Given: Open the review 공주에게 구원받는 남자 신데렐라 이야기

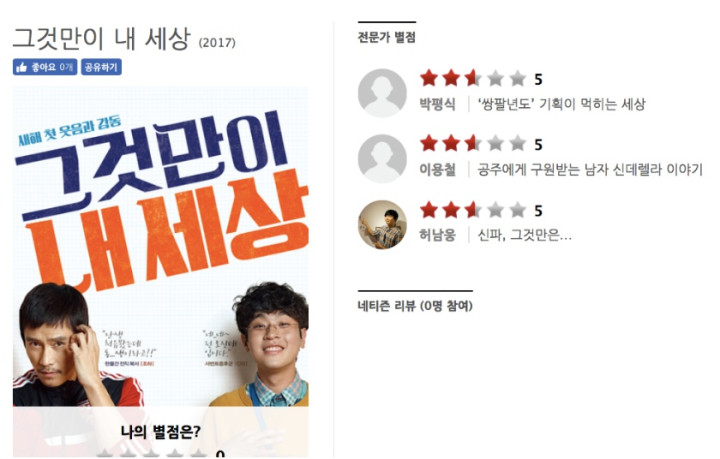Looking at the screenshot, I should [x=590, y=170].
